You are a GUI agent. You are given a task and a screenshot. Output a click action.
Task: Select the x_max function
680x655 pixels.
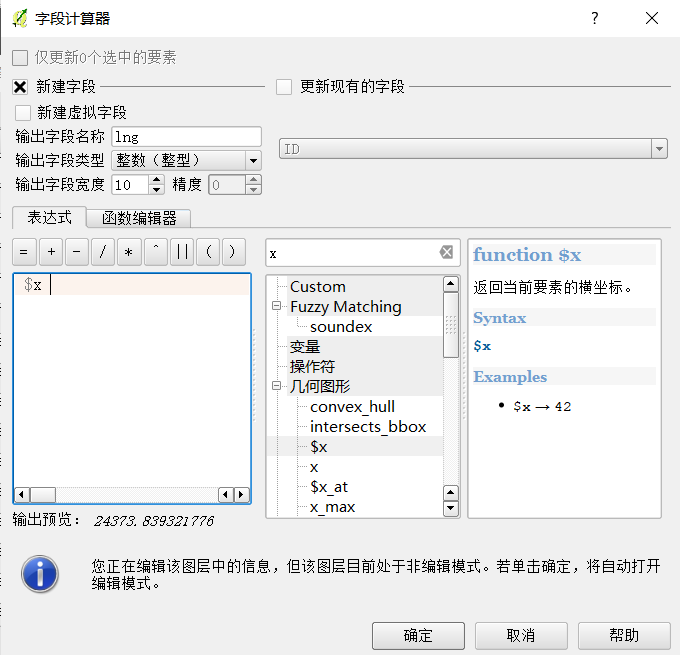point(333,507)
